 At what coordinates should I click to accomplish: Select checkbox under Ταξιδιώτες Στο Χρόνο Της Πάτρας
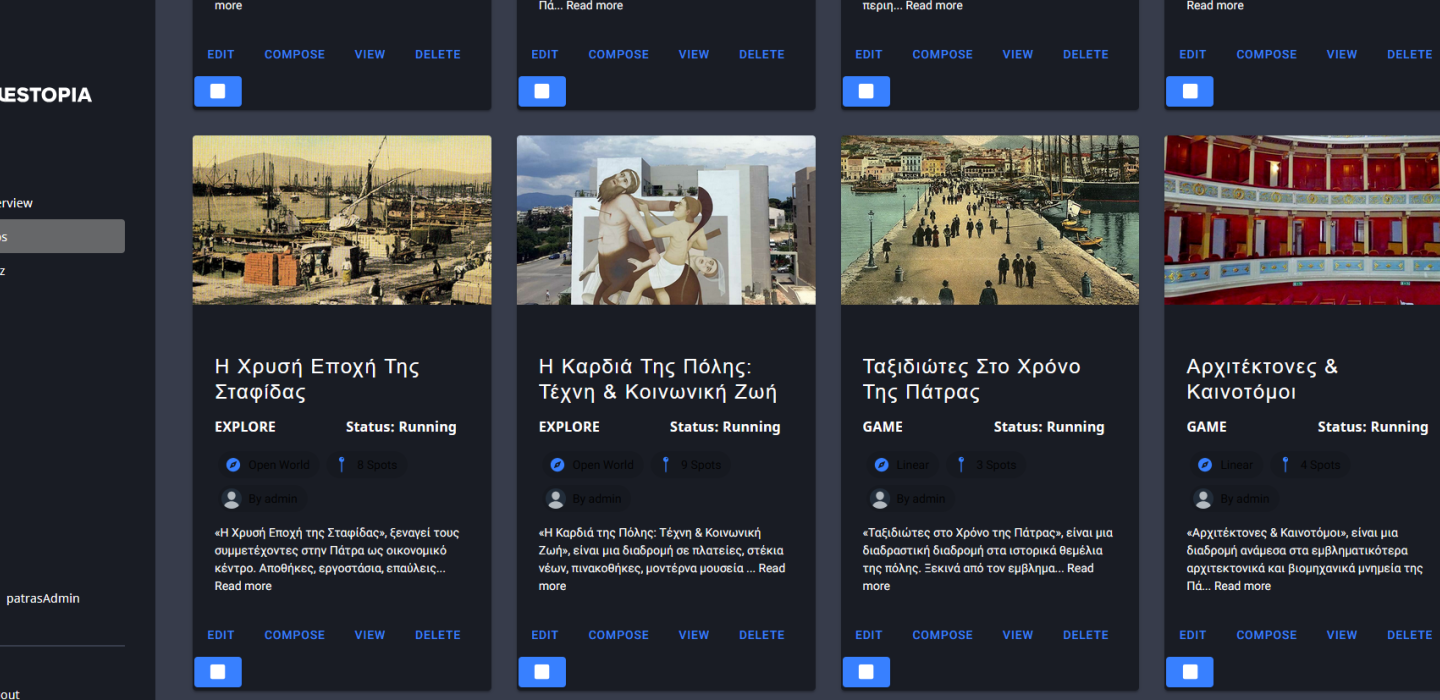point(866,672)
